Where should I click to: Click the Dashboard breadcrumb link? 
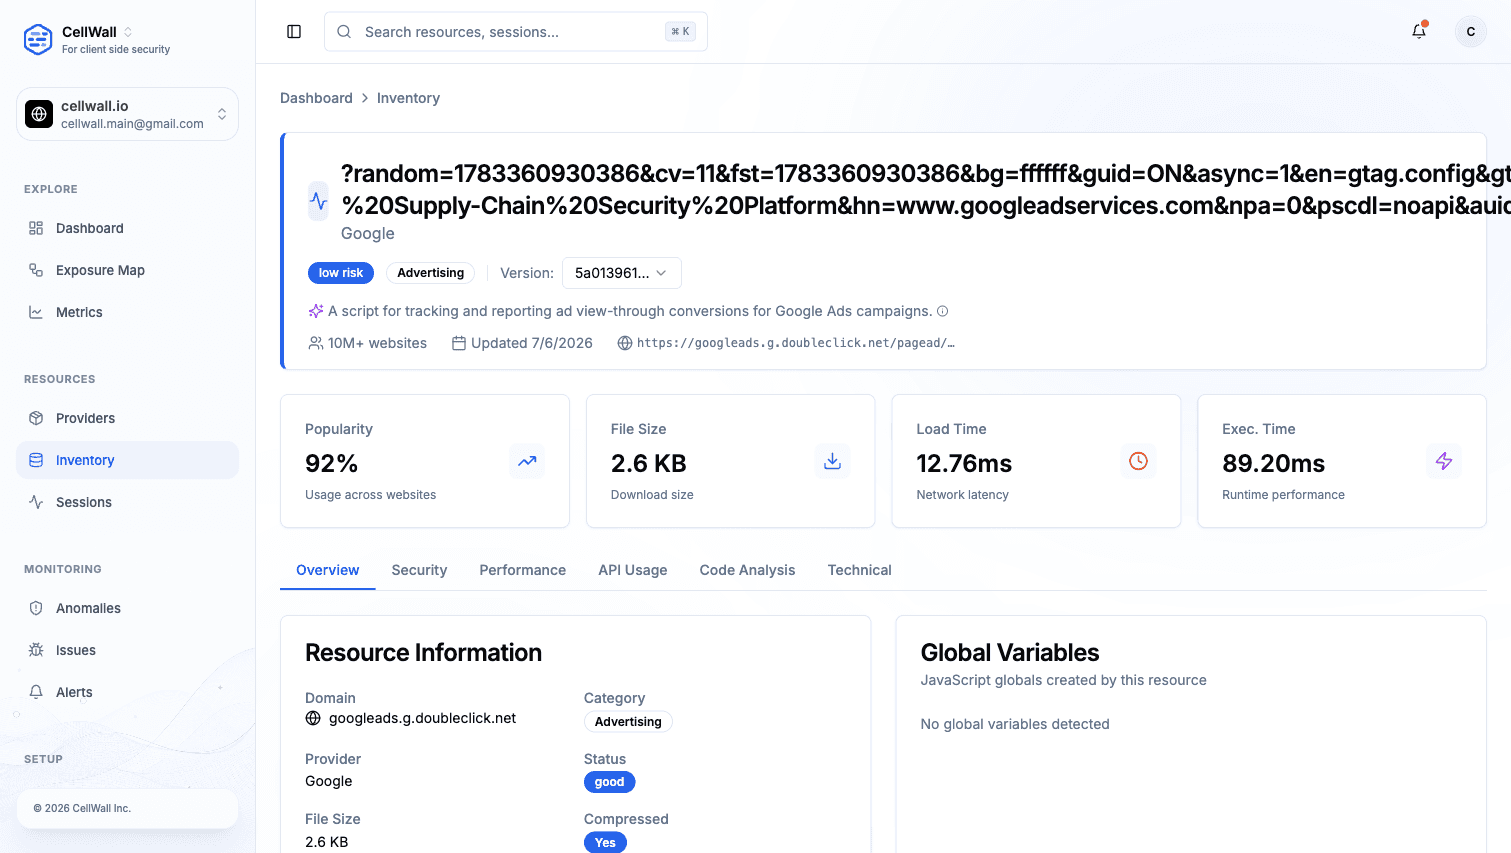coord(316,98)
